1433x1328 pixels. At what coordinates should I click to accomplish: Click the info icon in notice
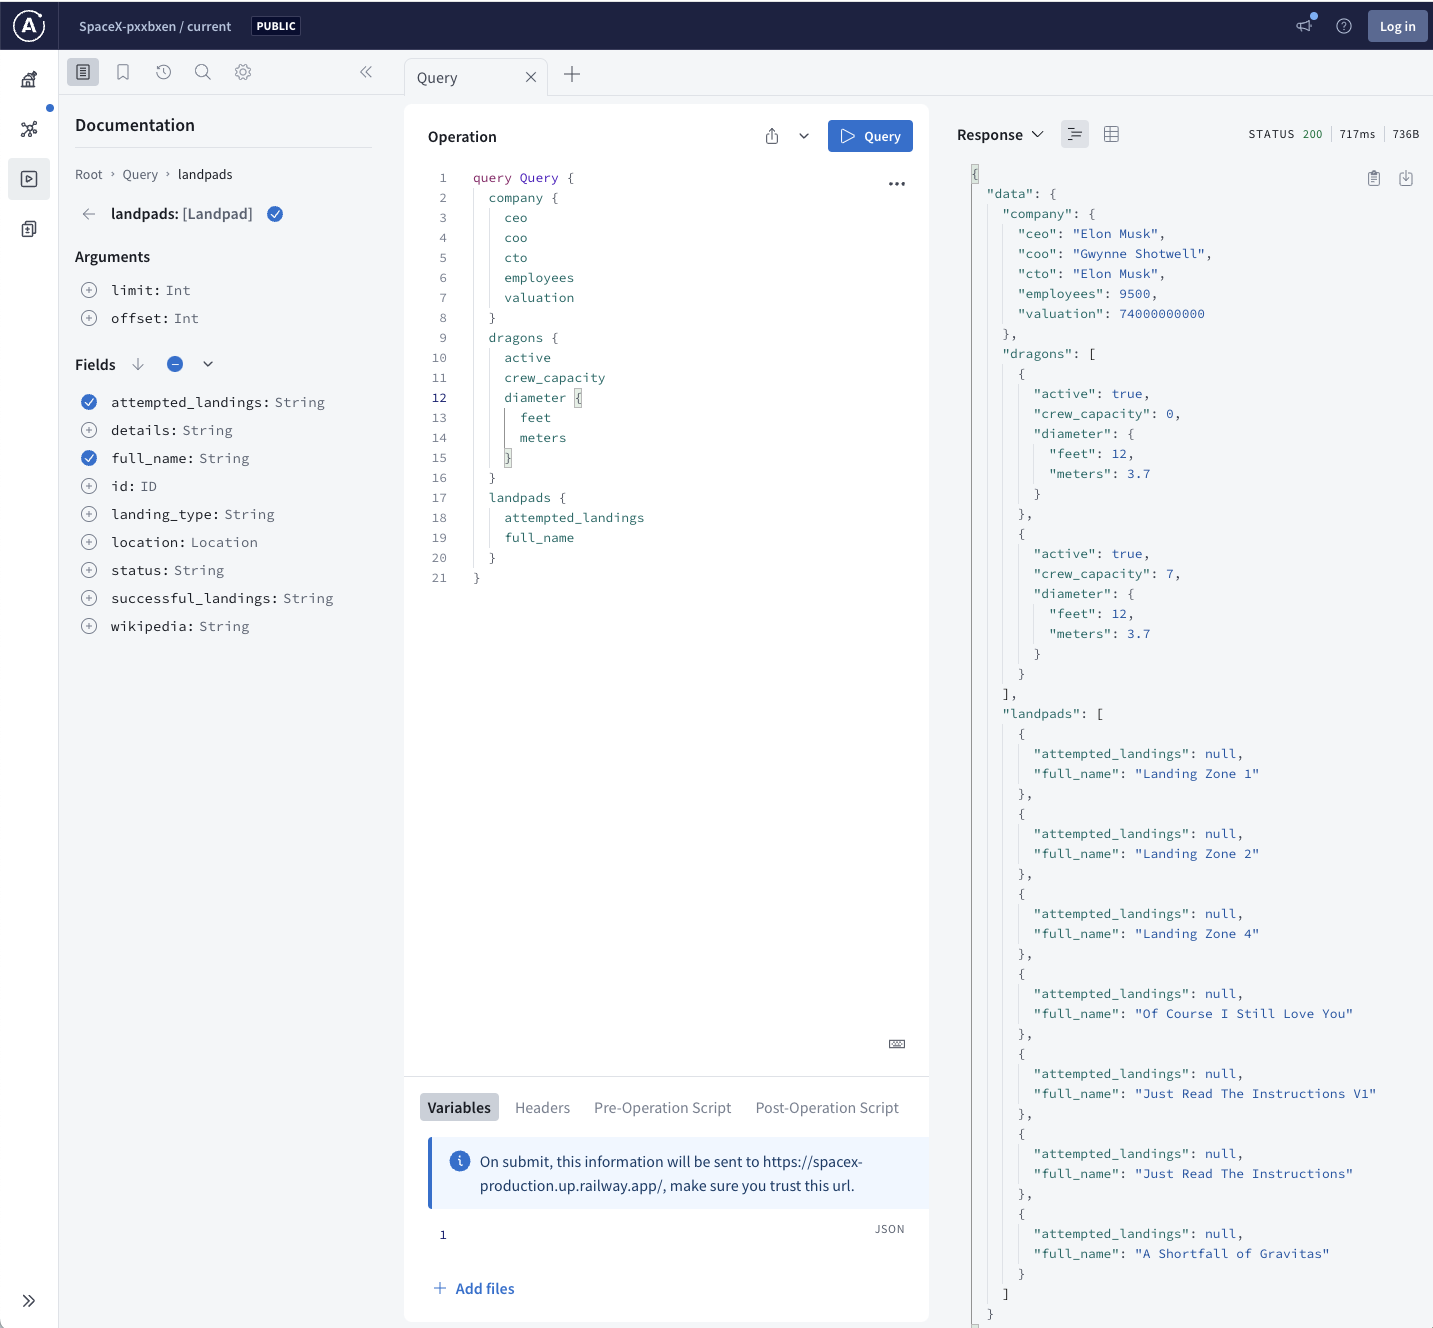(x=460, y=1161)
